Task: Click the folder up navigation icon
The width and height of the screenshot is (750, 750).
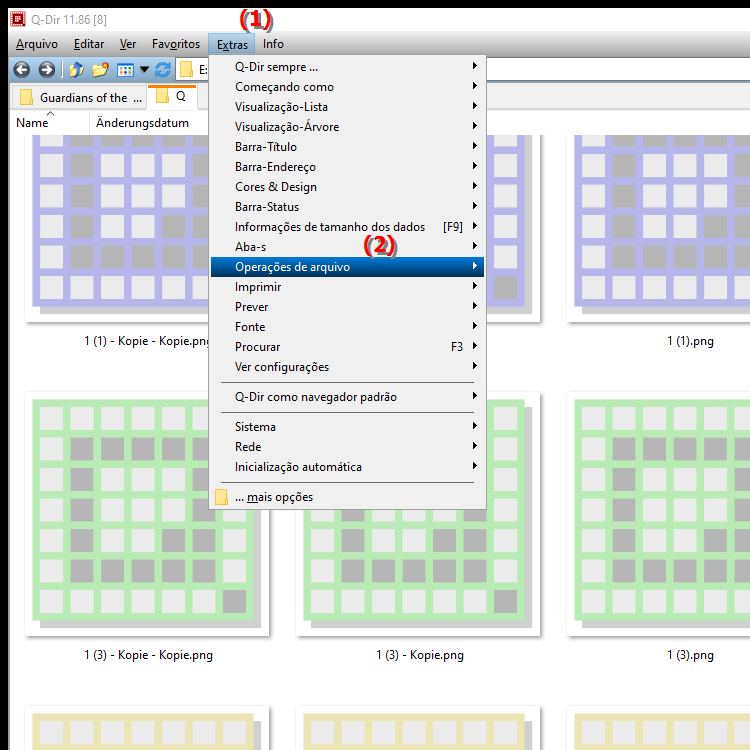Action: [x=77, y=70]
